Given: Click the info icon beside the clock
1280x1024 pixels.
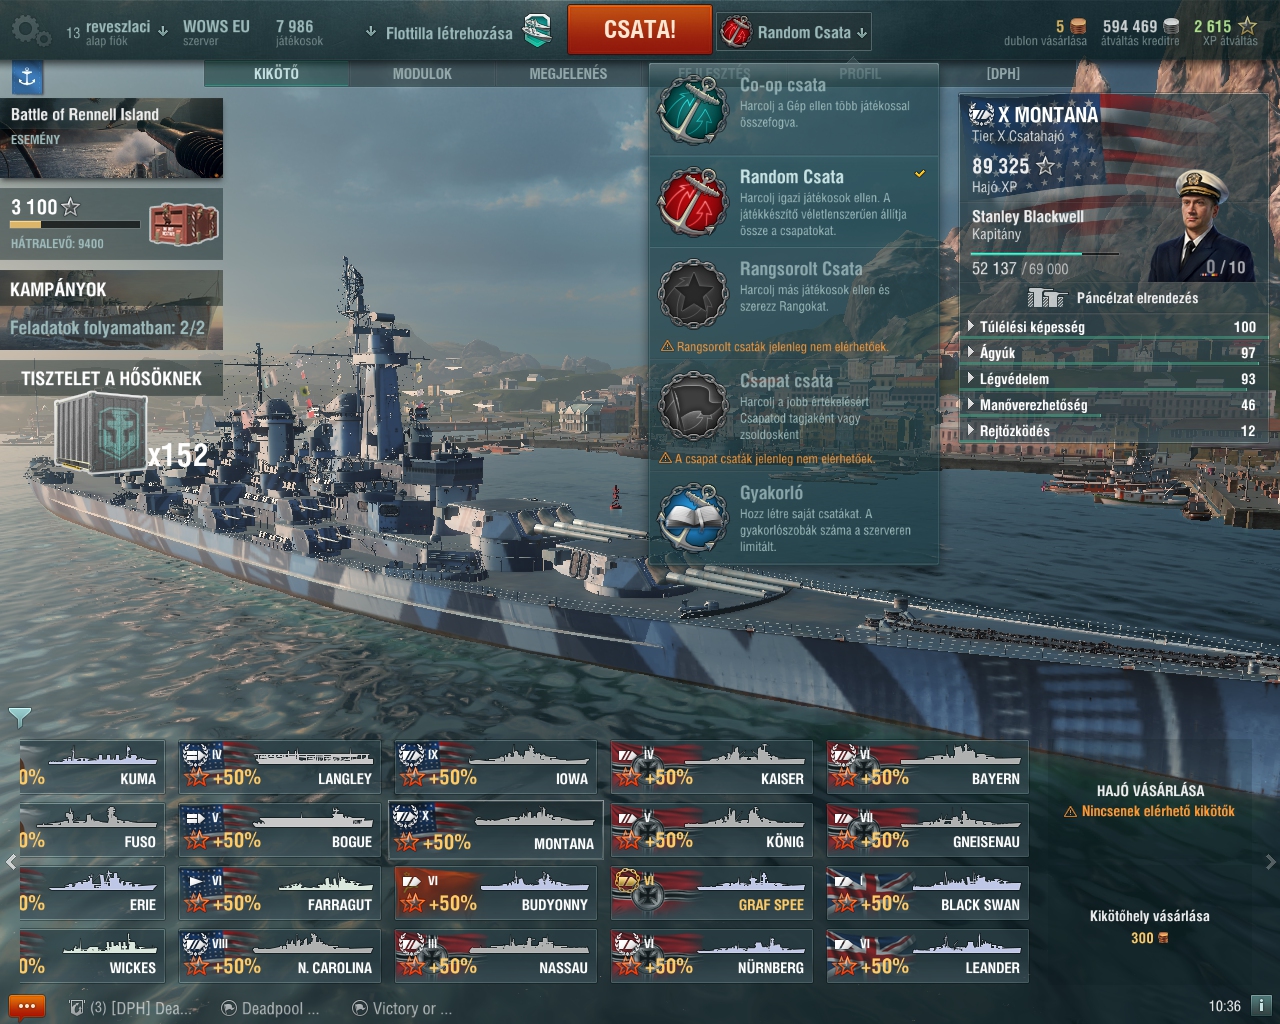Looking at the screenshot, I should pos(1261,1006).
